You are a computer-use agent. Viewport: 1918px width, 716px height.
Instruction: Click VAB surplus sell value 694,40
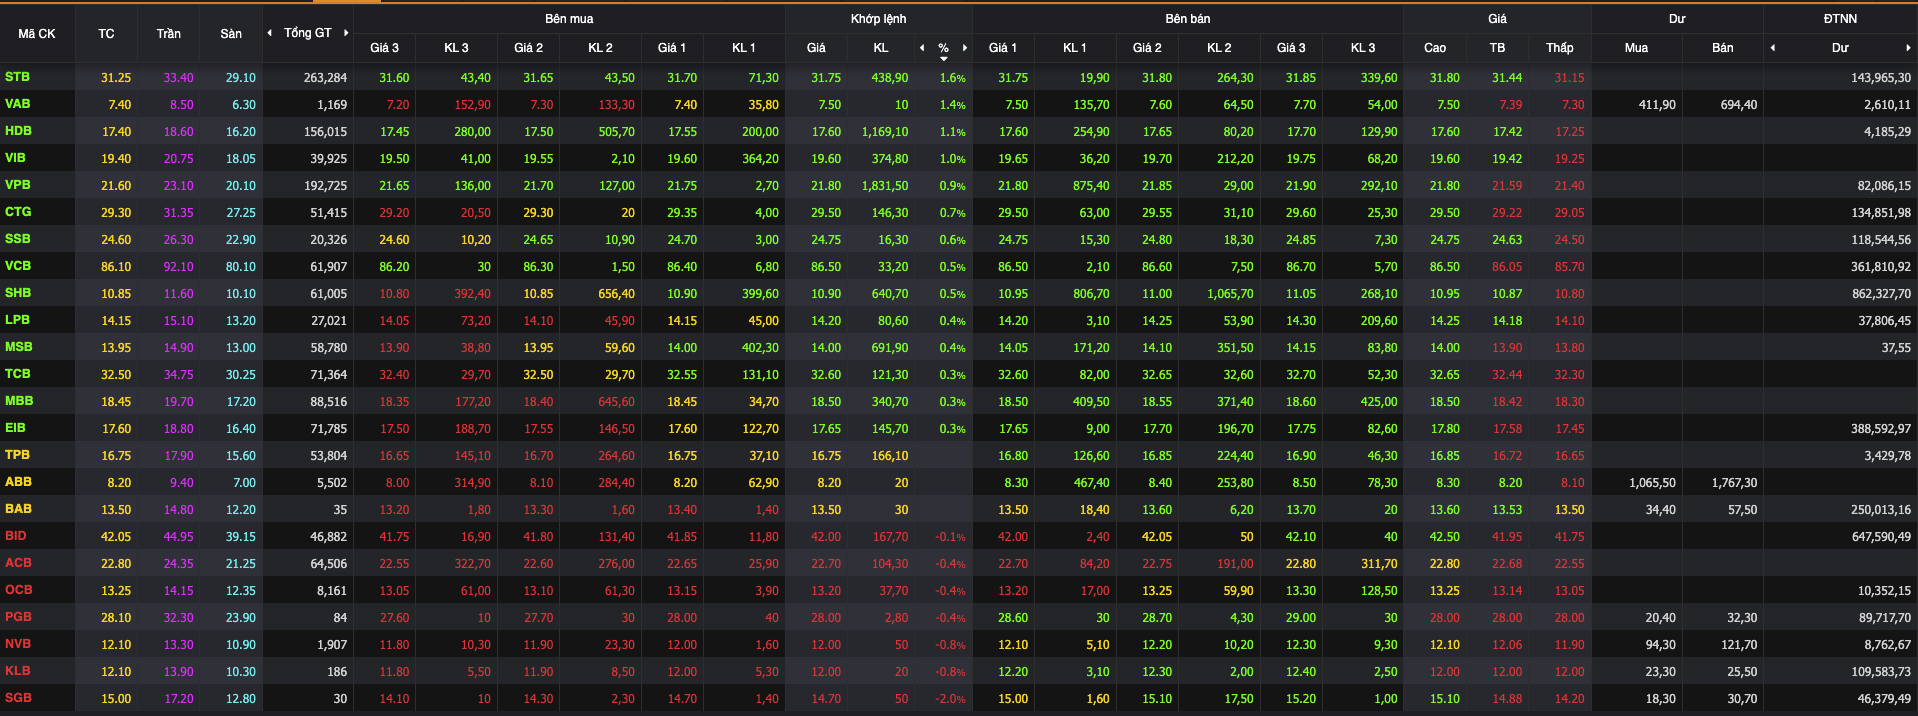[1739, 105]
